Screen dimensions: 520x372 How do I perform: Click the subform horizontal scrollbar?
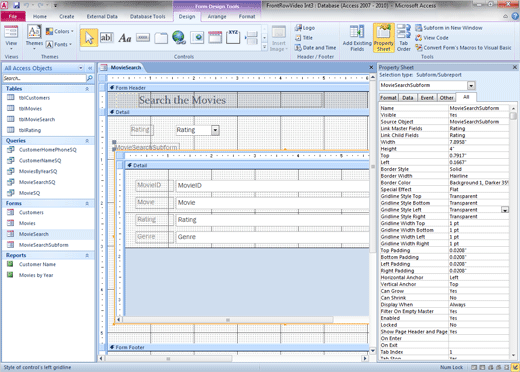(x=228, y=320)
